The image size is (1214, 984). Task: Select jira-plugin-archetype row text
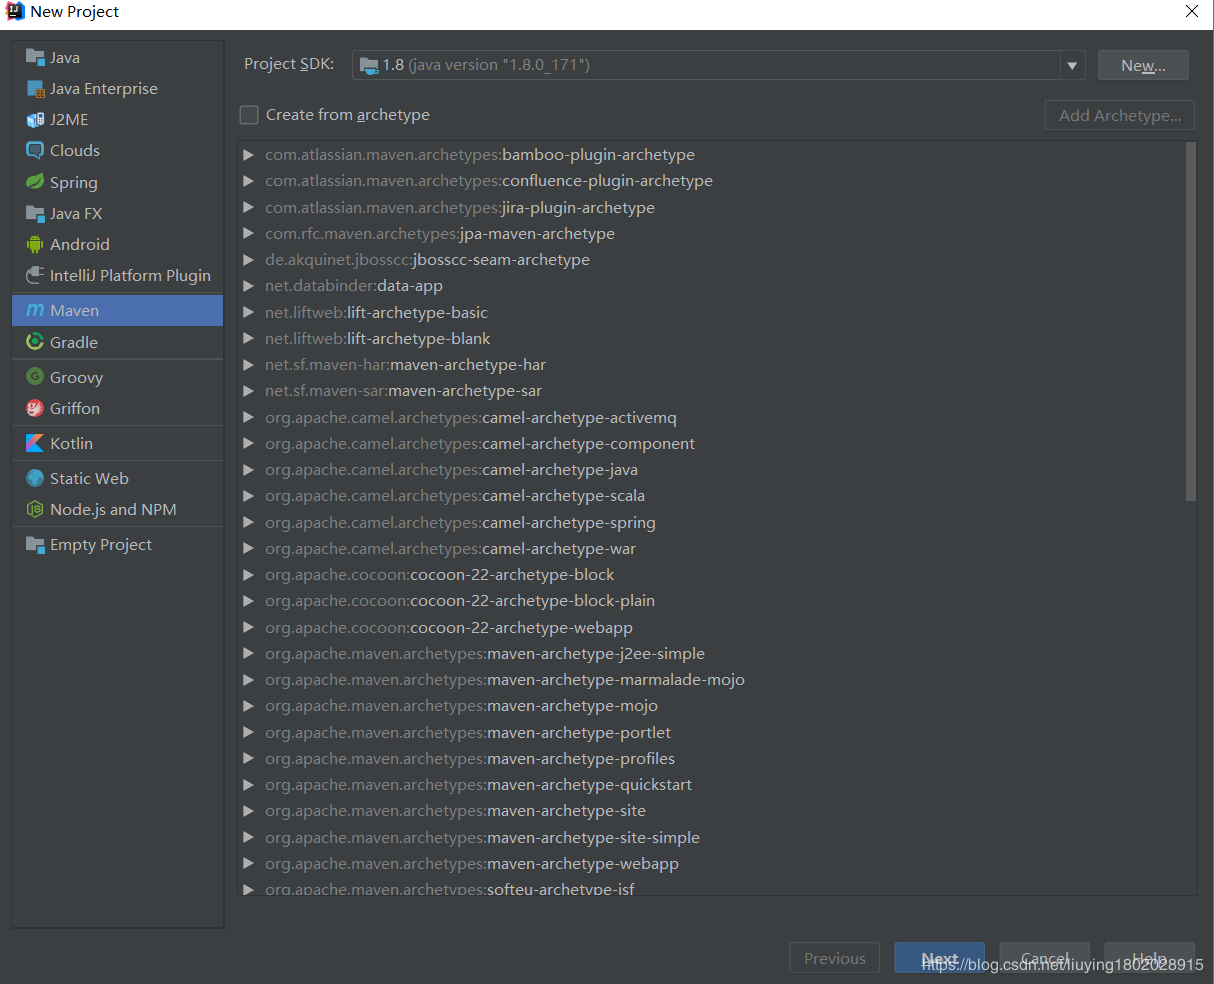coord(460,207)
